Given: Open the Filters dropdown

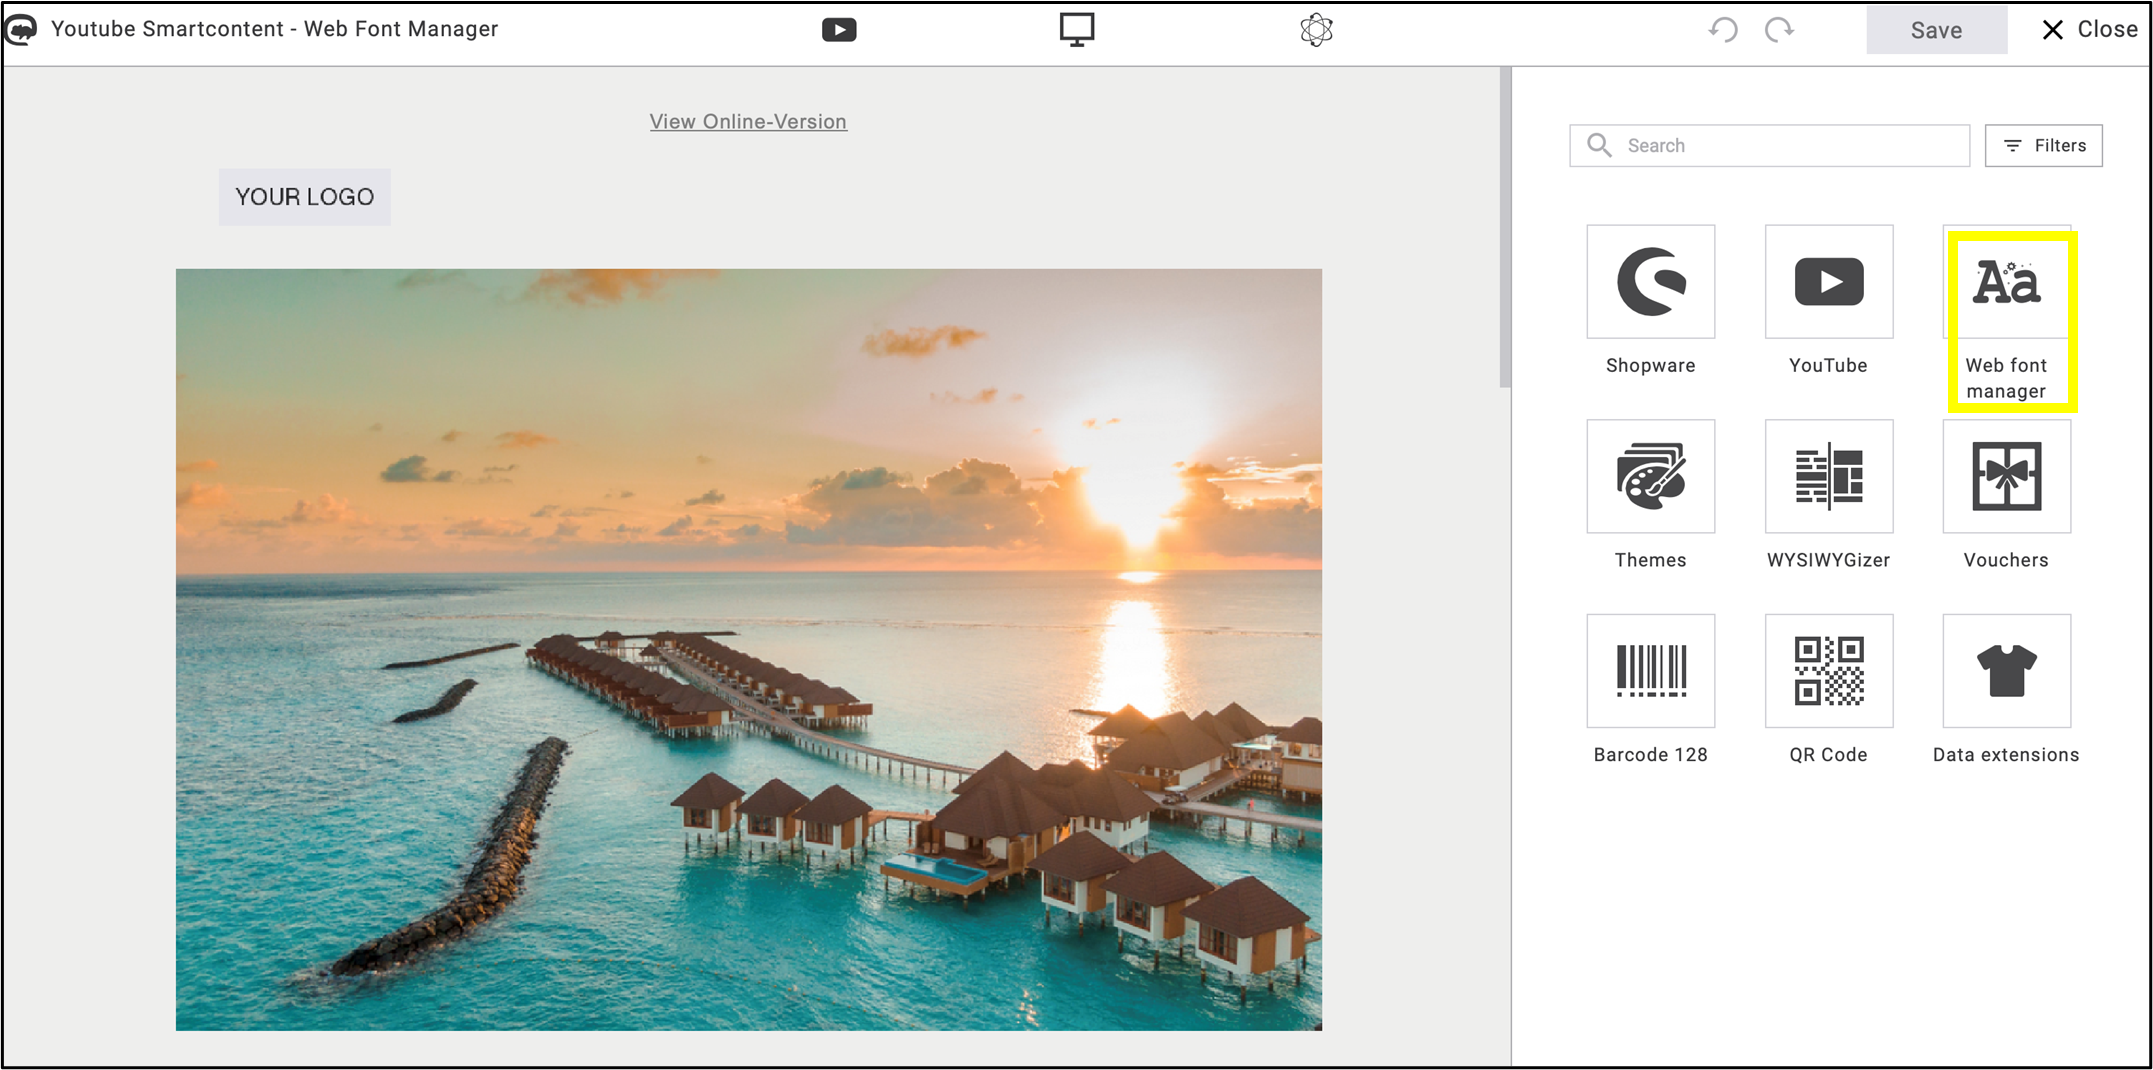Looking at the screenshot, I should coord(2043,146).
